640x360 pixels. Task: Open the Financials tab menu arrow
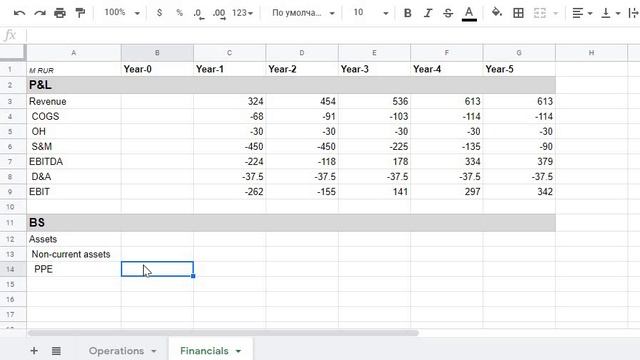click(238, 351)
